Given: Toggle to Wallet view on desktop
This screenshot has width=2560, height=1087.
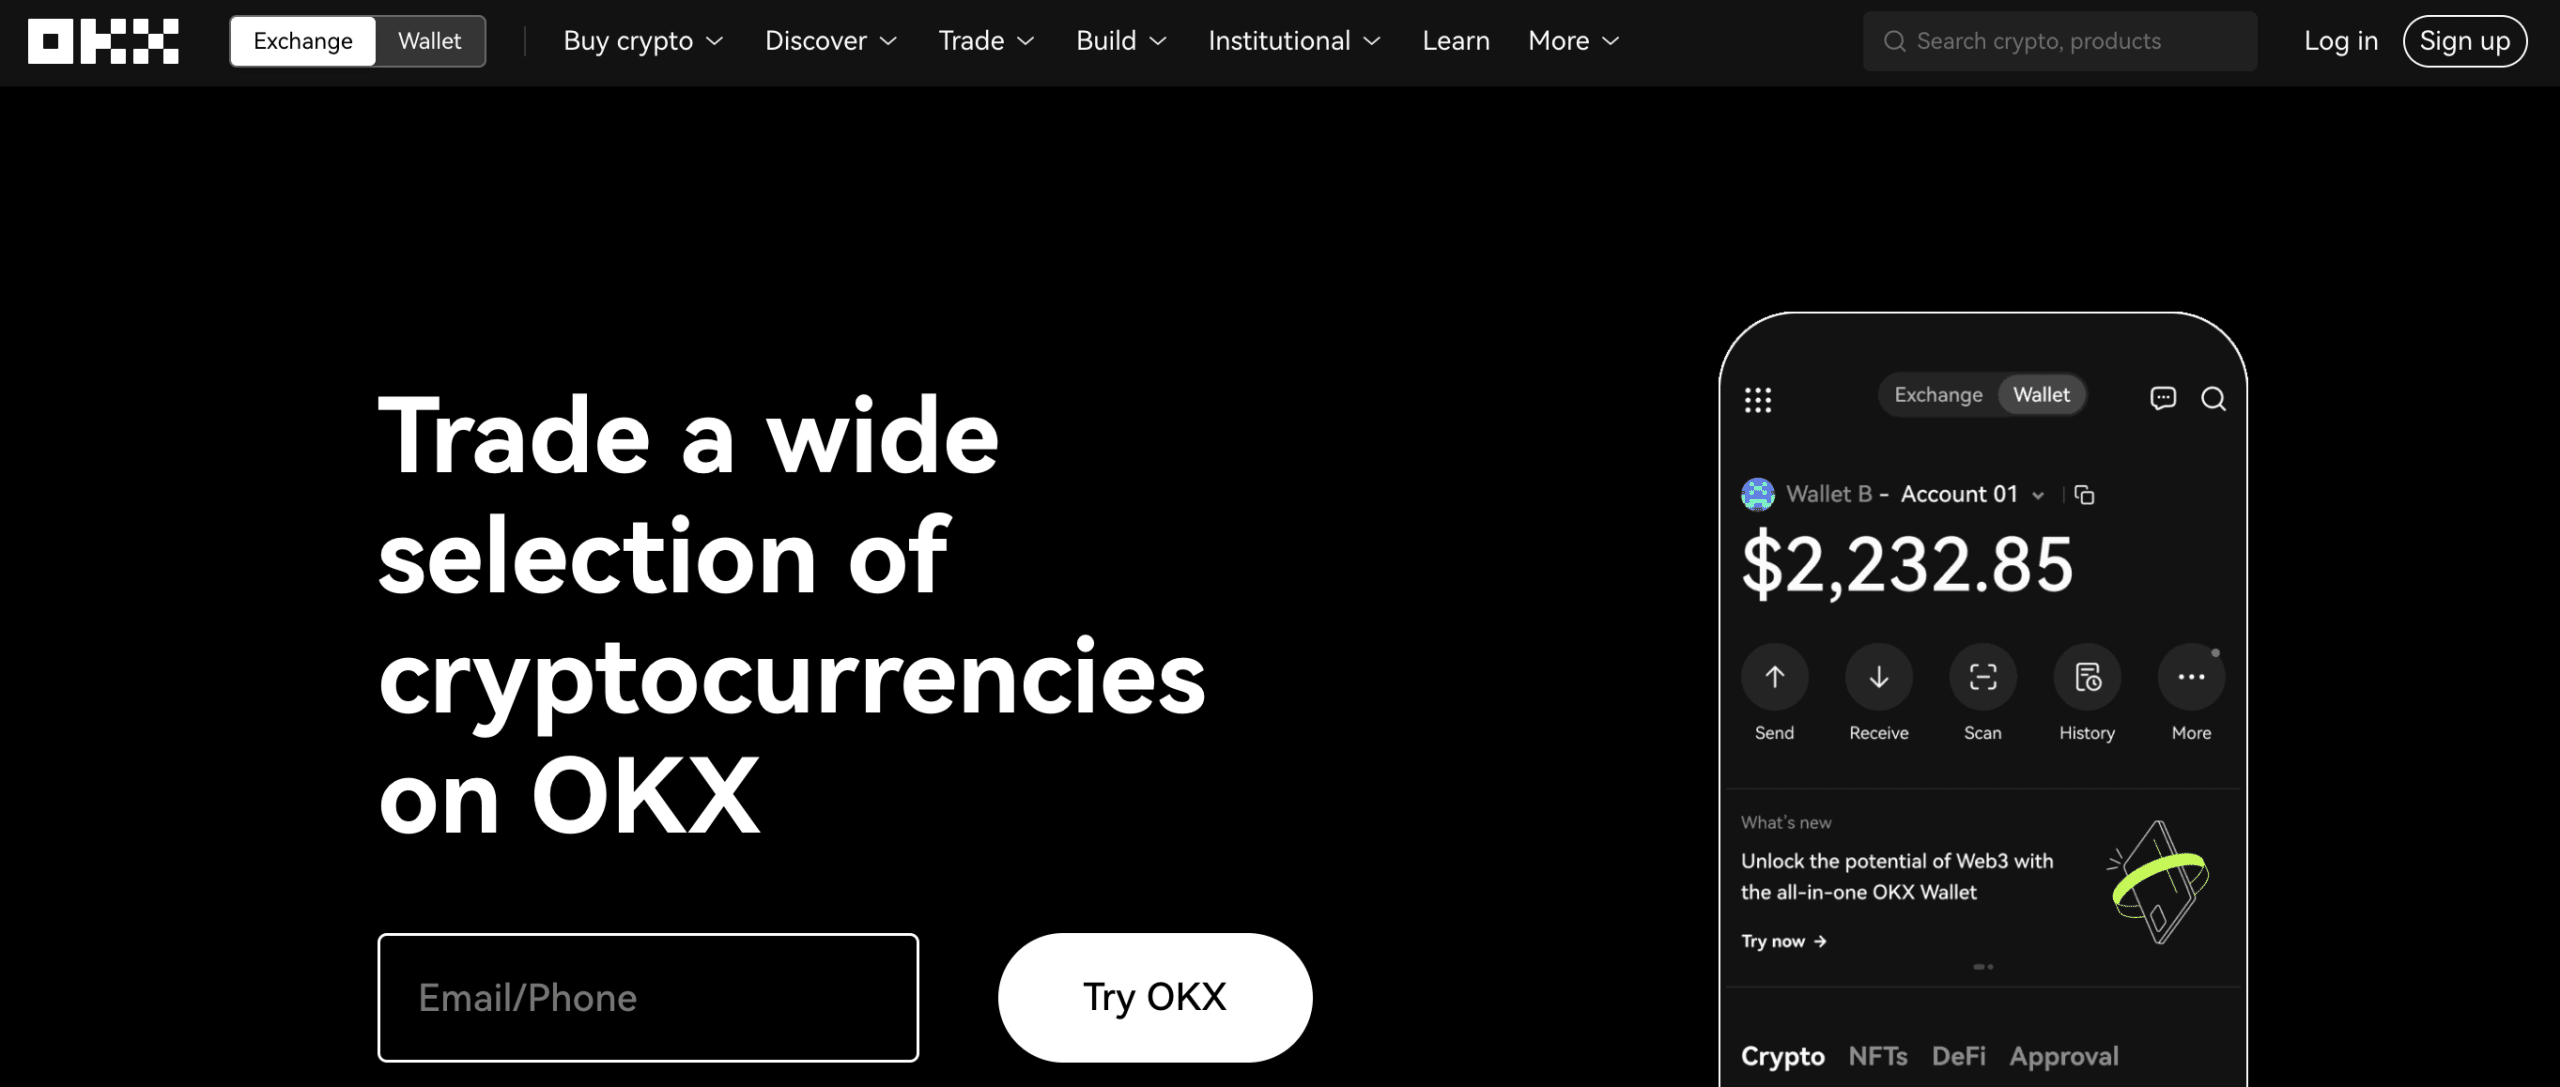Looking at the screenshot, I should (428, 41).
